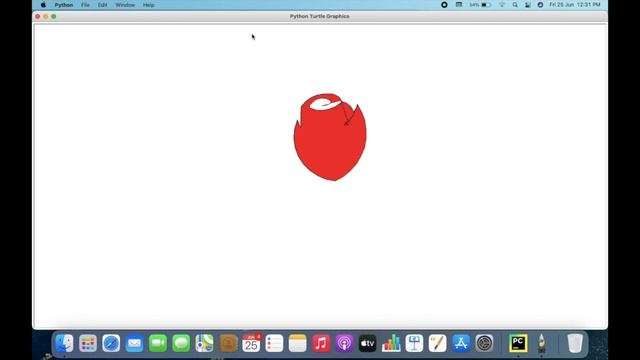Open Maps from the Dock
The image size is (640, 360).
pos(204,343)
